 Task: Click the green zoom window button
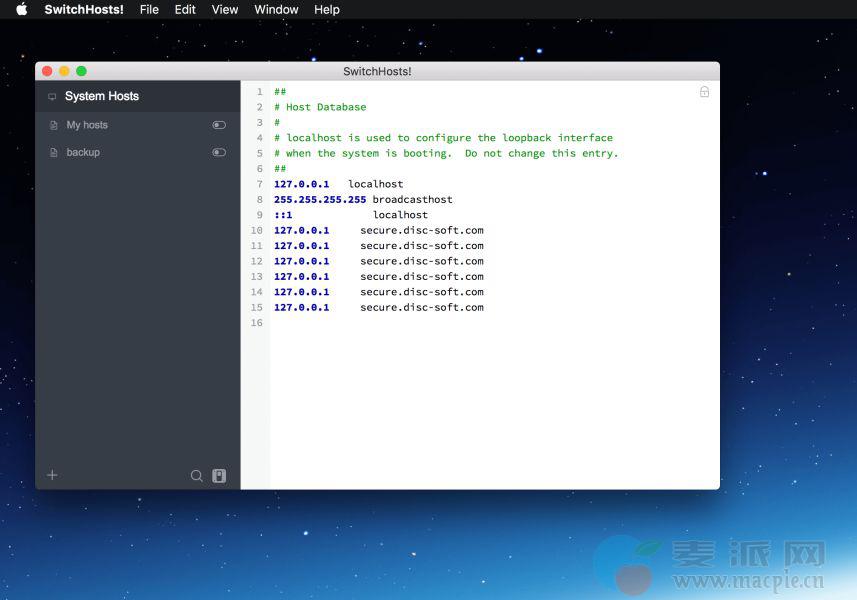tap(81, 71)
